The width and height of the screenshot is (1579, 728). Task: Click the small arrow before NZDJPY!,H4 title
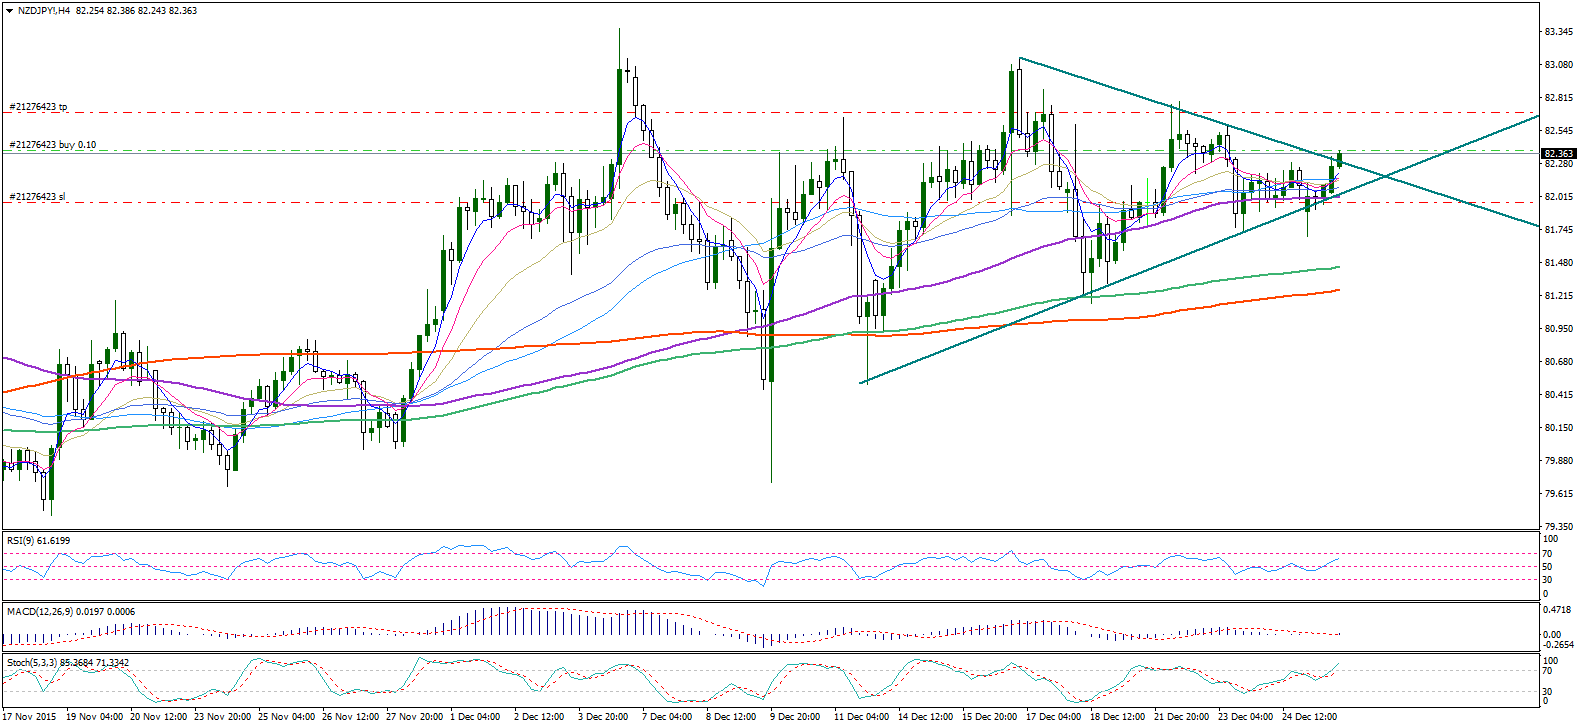tap(9, 10)
